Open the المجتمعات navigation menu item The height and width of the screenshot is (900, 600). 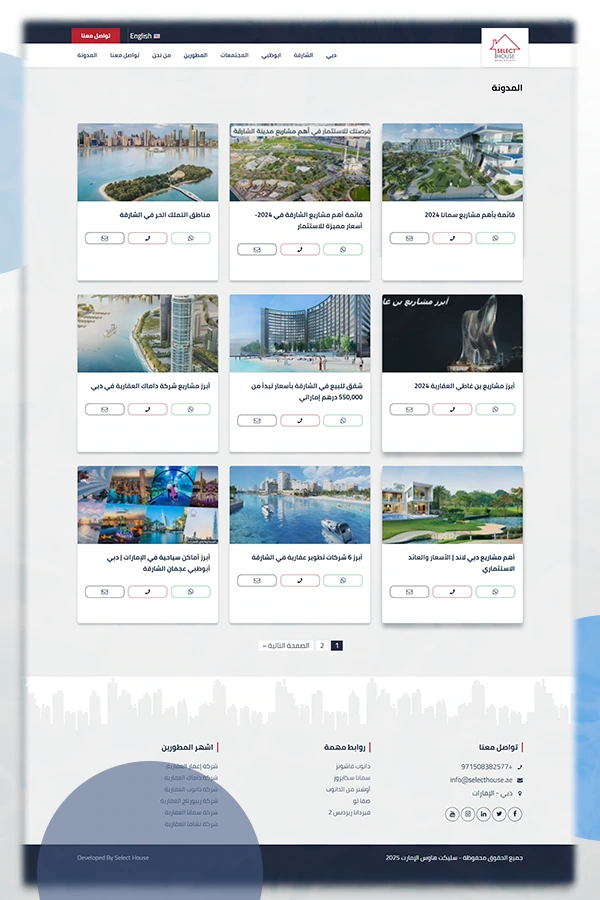[x=234, y=56]
